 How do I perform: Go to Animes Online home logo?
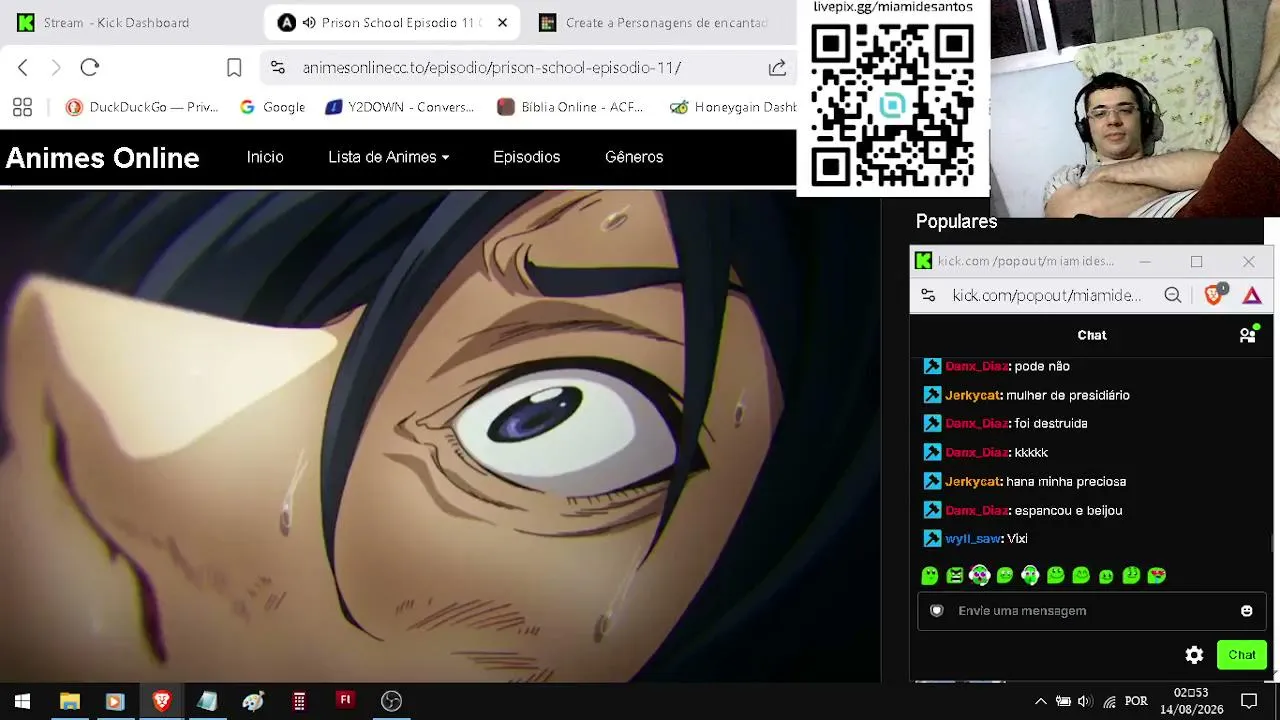click(x=103, y=158)
